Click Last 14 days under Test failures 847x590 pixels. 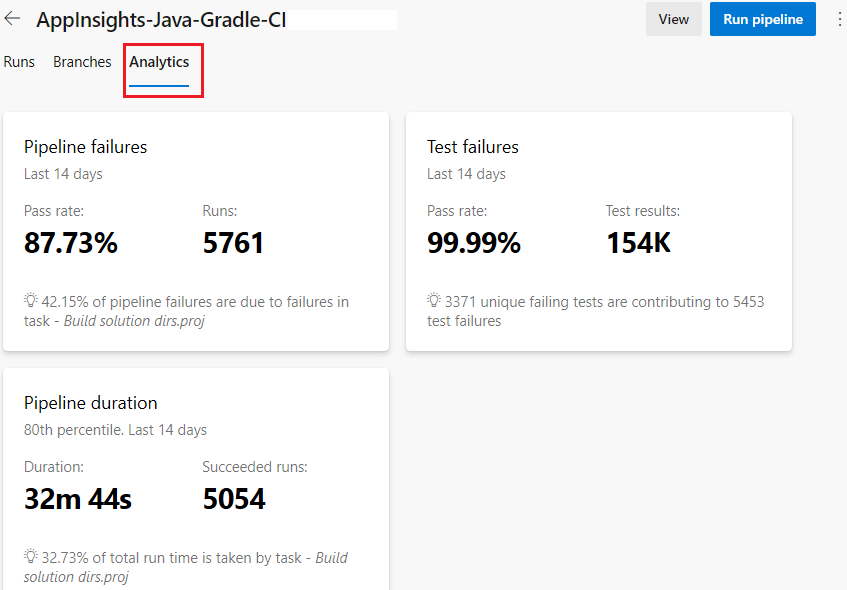click(466, 174)
